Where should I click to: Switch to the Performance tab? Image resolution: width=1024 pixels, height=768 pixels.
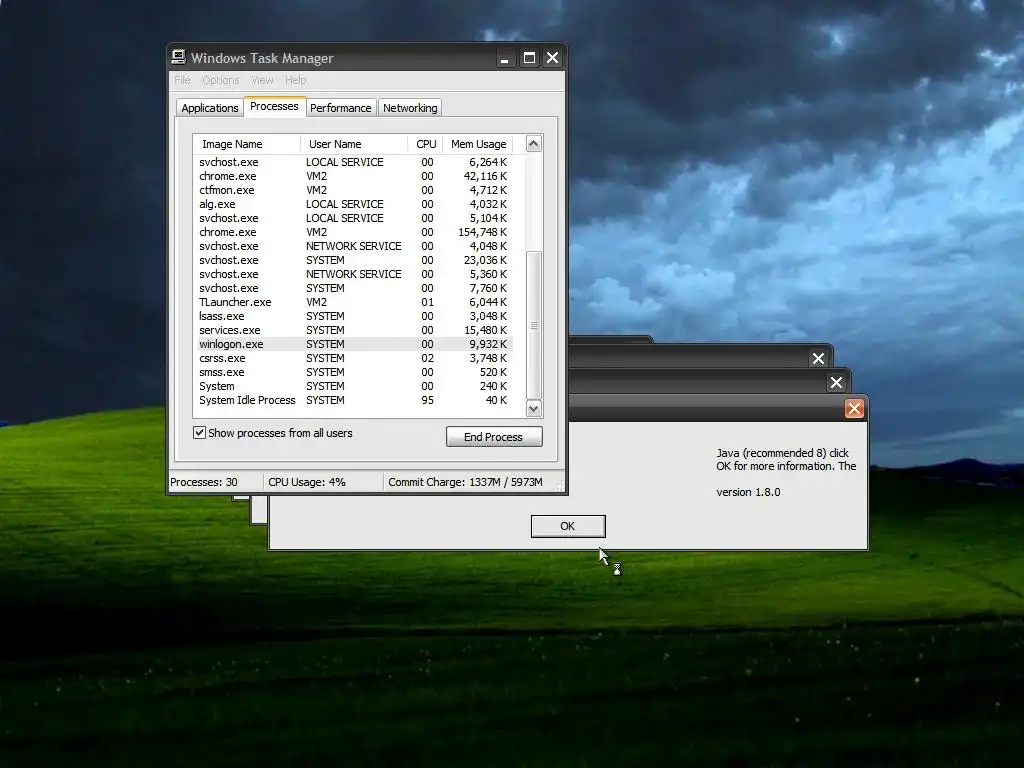[340, 108]
